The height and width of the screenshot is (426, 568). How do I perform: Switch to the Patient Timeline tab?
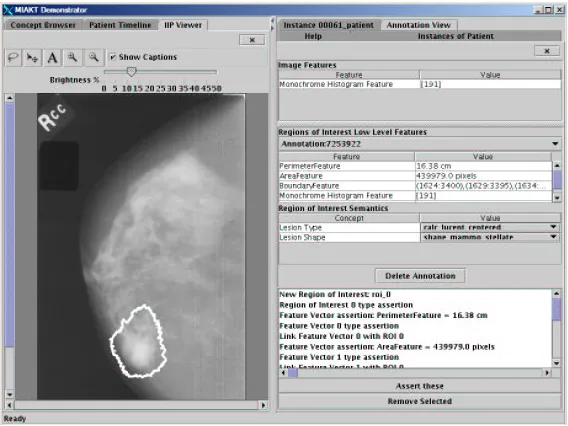[120, 25]
